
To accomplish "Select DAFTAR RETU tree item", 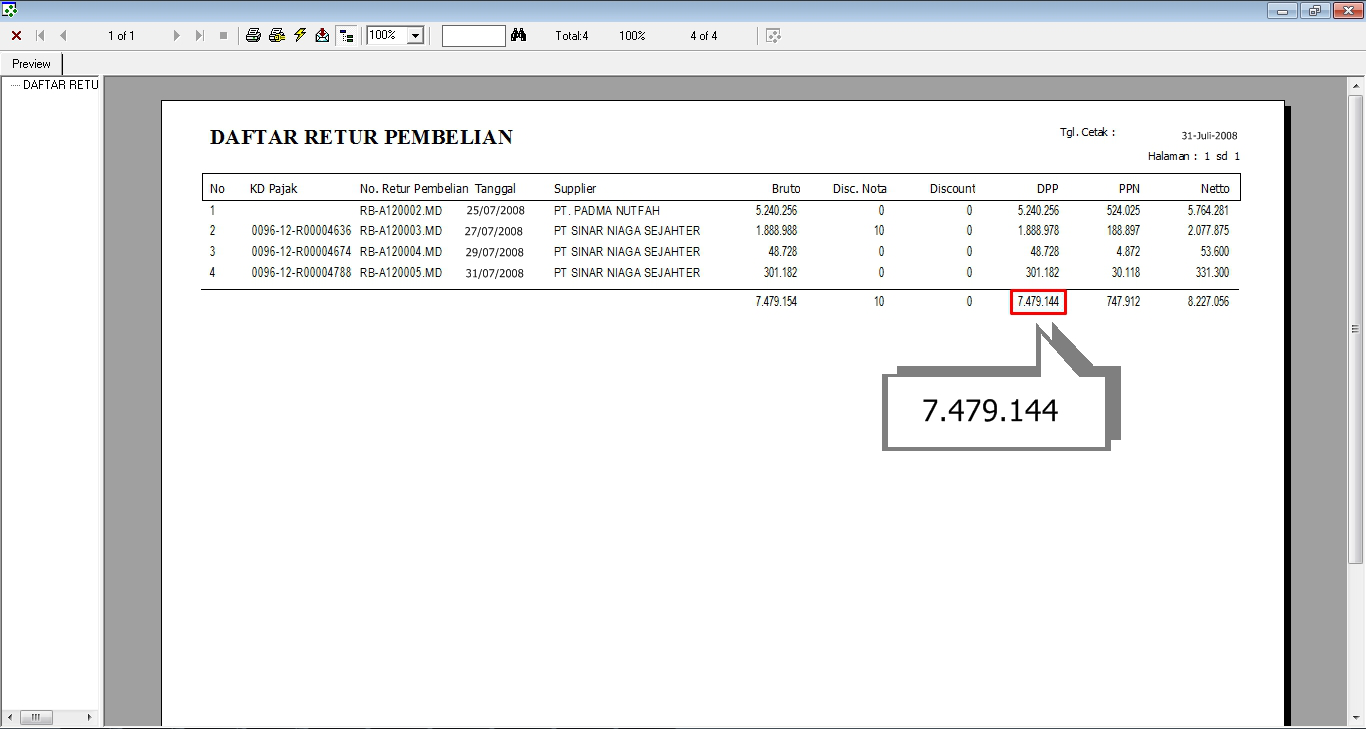I will click(x=60, y=85).
